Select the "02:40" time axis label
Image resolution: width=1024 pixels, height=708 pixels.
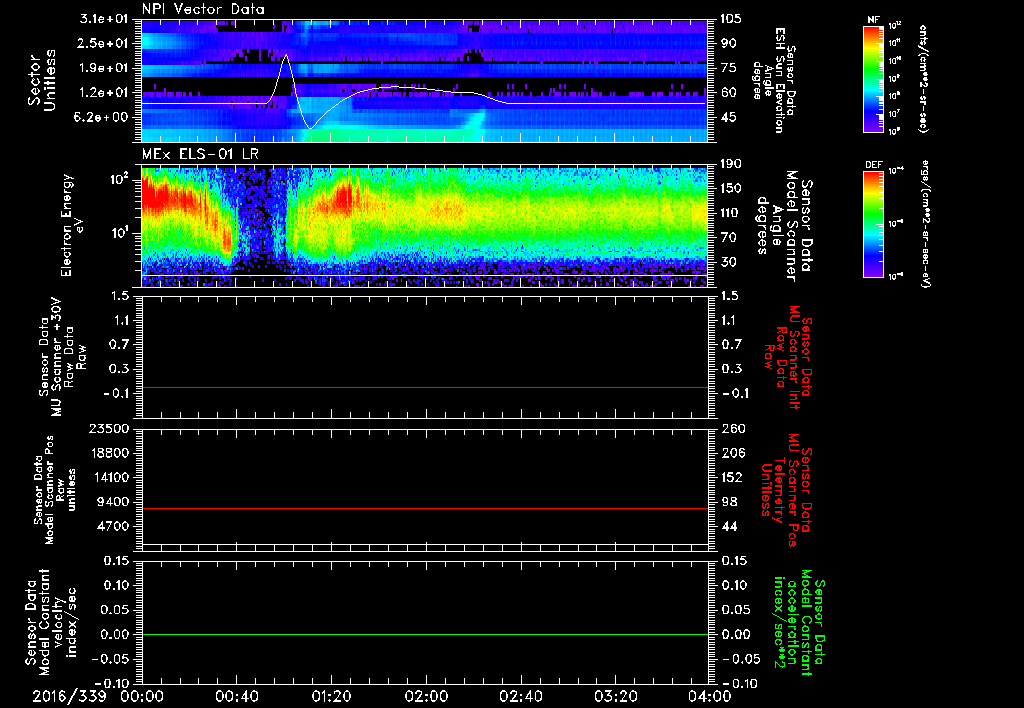[520, 696]
